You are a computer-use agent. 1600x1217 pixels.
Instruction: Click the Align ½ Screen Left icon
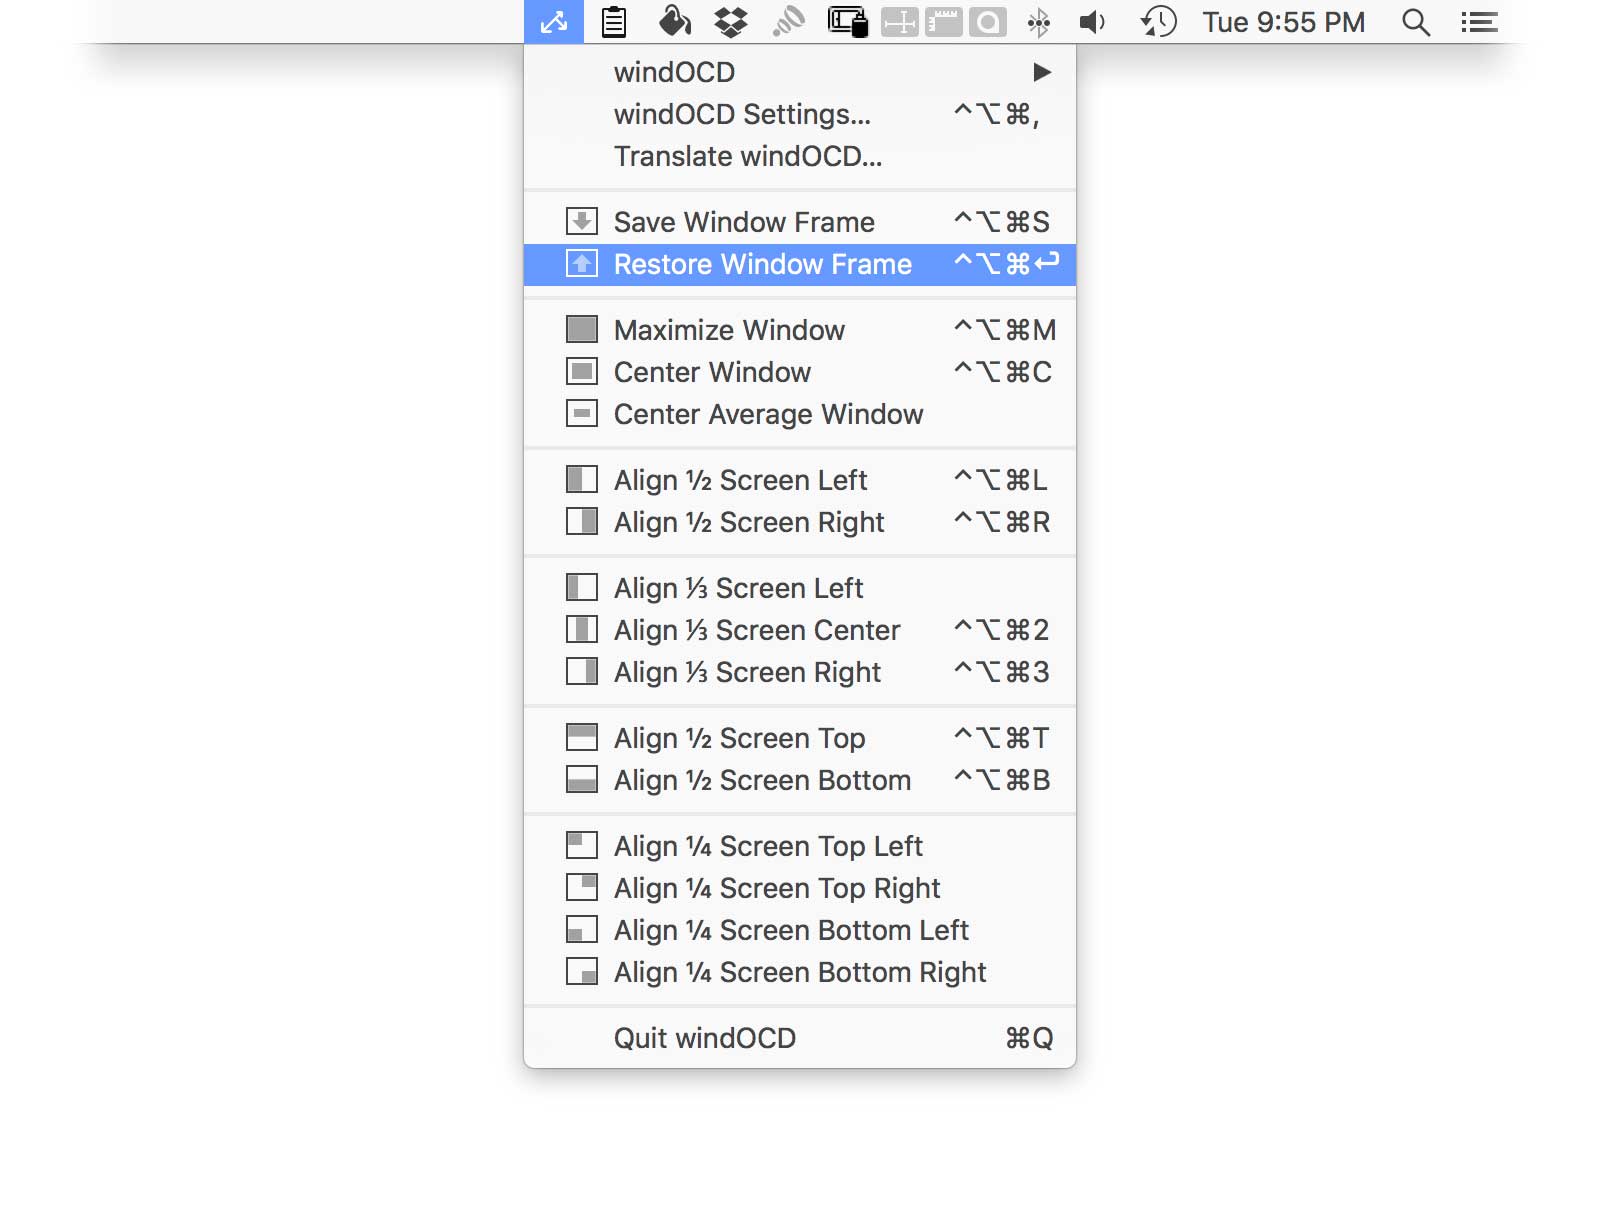(582, 479)
